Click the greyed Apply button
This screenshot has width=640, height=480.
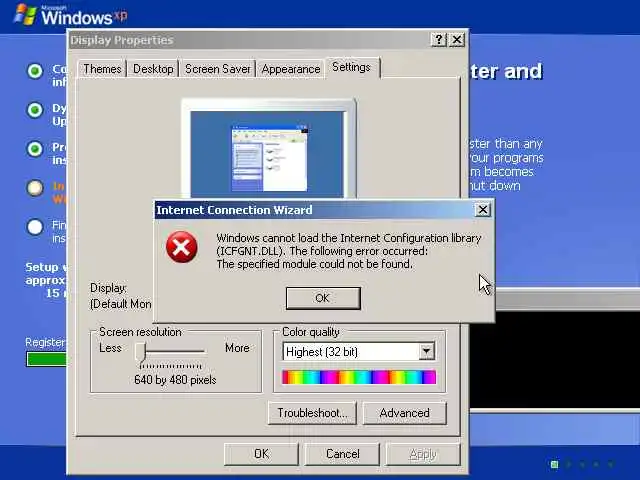pyautogui.click(x=423, y=454)
